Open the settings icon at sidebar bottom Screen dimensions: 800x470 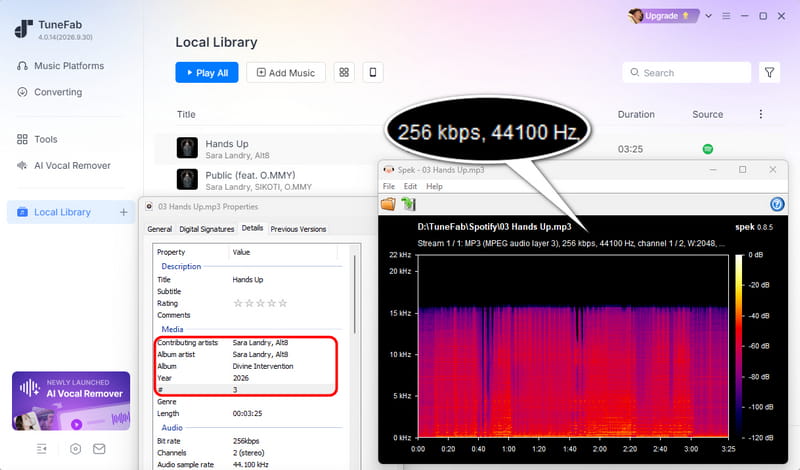[76, 449]
